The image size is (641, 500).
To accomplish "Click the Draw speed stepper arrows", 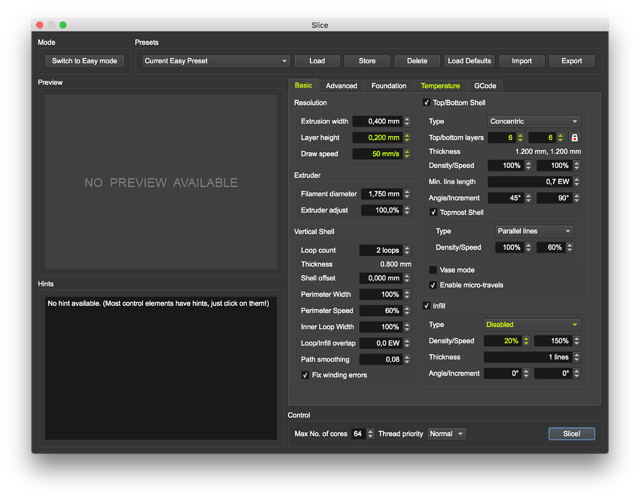I will coord(407,154).
